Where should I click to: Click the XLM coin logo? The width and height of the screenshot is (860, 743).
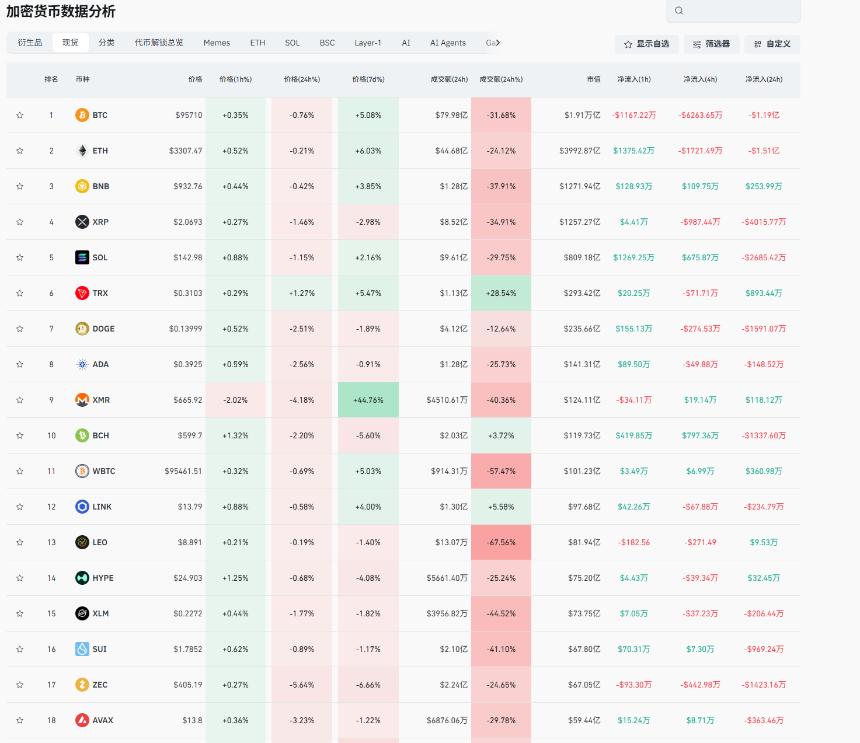(x=82, y=613)
